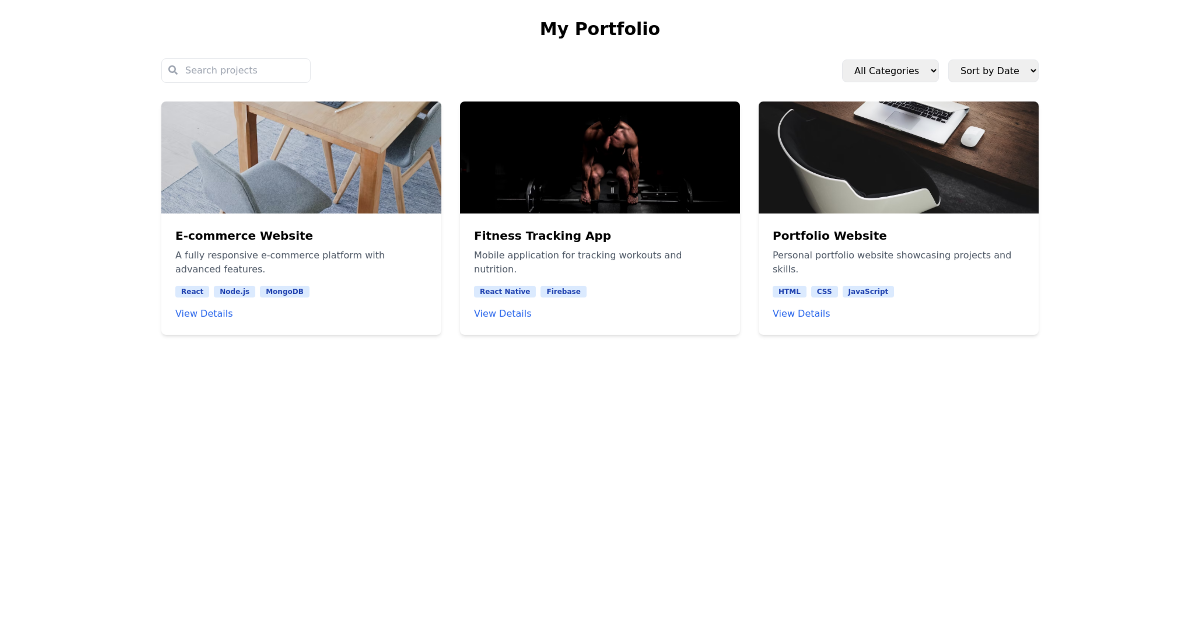Viewport: 1200px width, 630px height.
Task: View Details for E-commerce Website
Action: coord(204,313)
